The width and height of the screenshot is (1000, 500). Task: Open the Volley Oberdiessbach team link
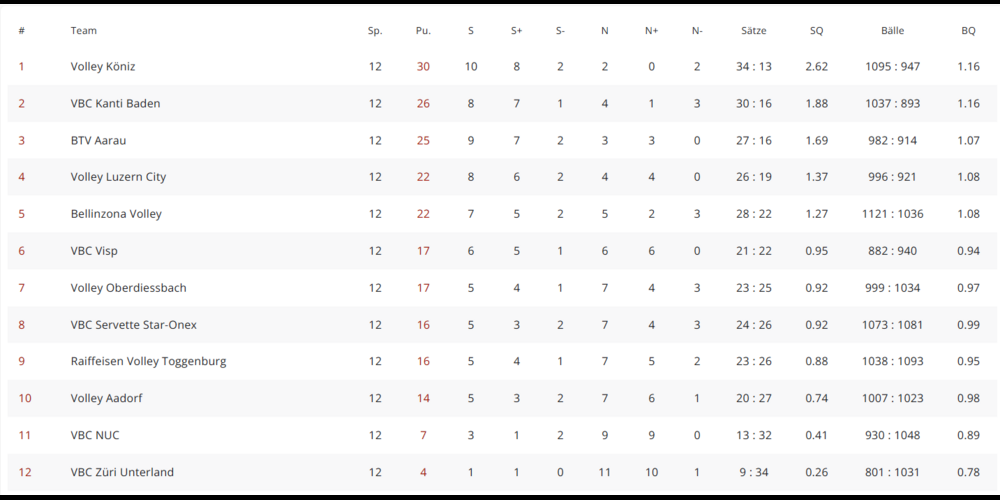click(x=128, y=288)
